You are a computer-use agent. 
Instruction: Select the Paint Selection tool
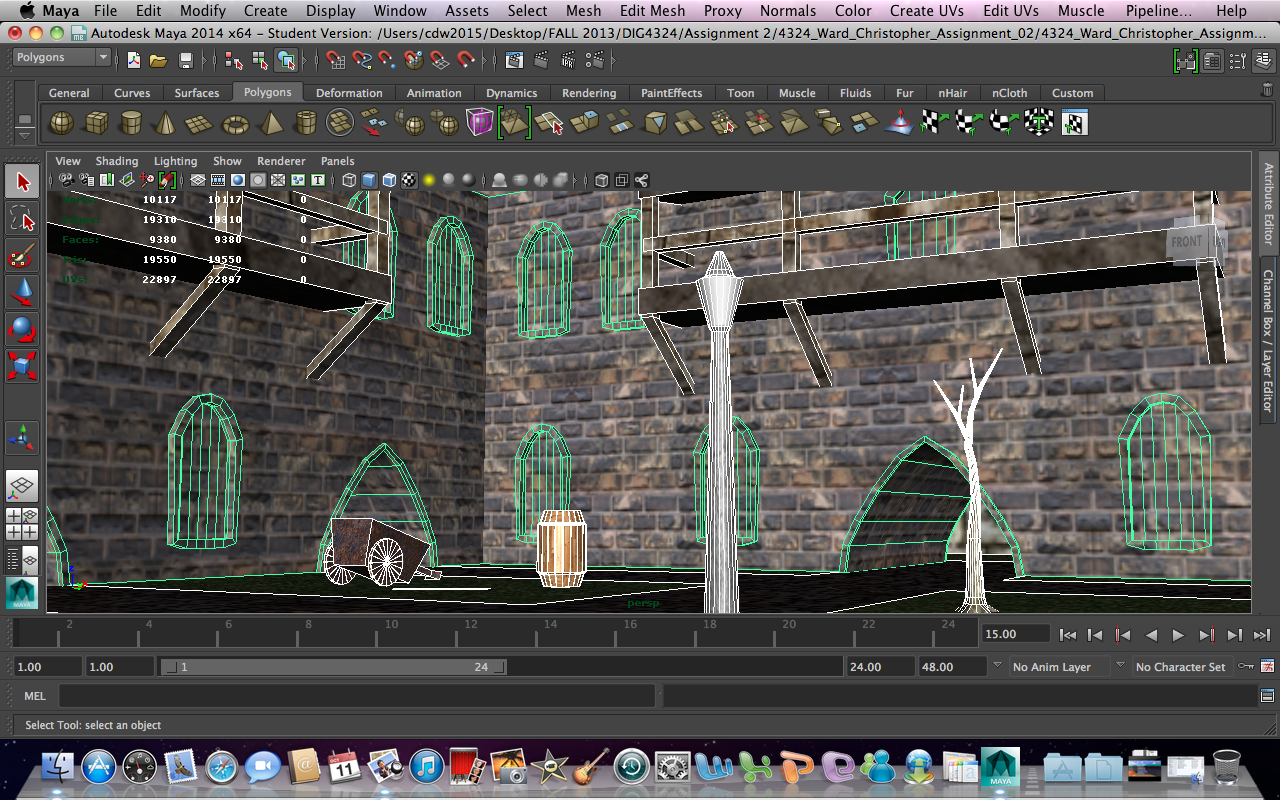pos(22,257)
